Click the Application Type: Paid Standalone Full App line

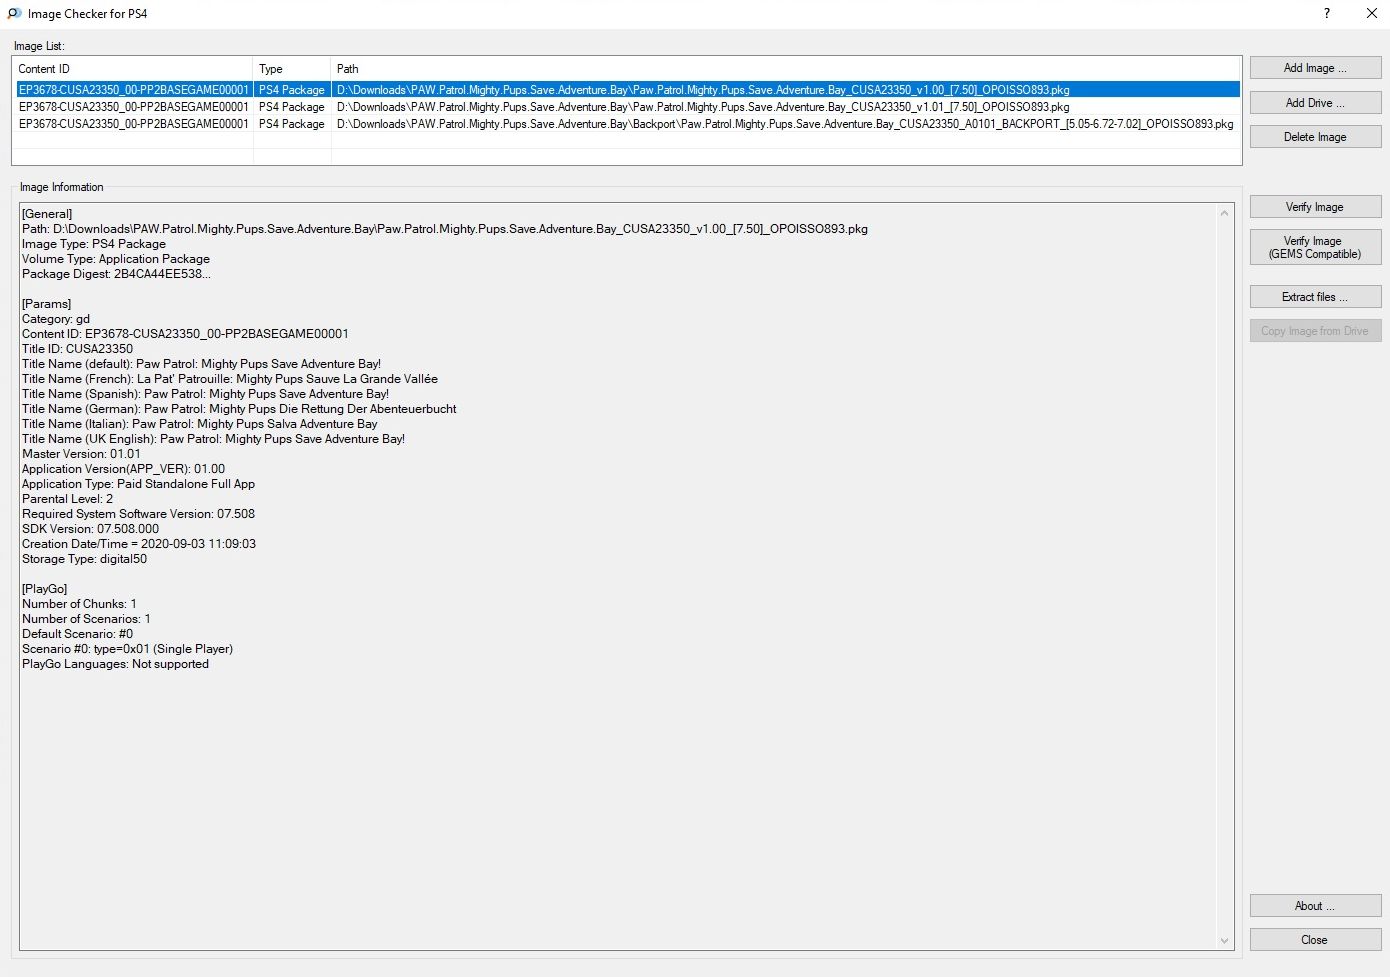138,484
